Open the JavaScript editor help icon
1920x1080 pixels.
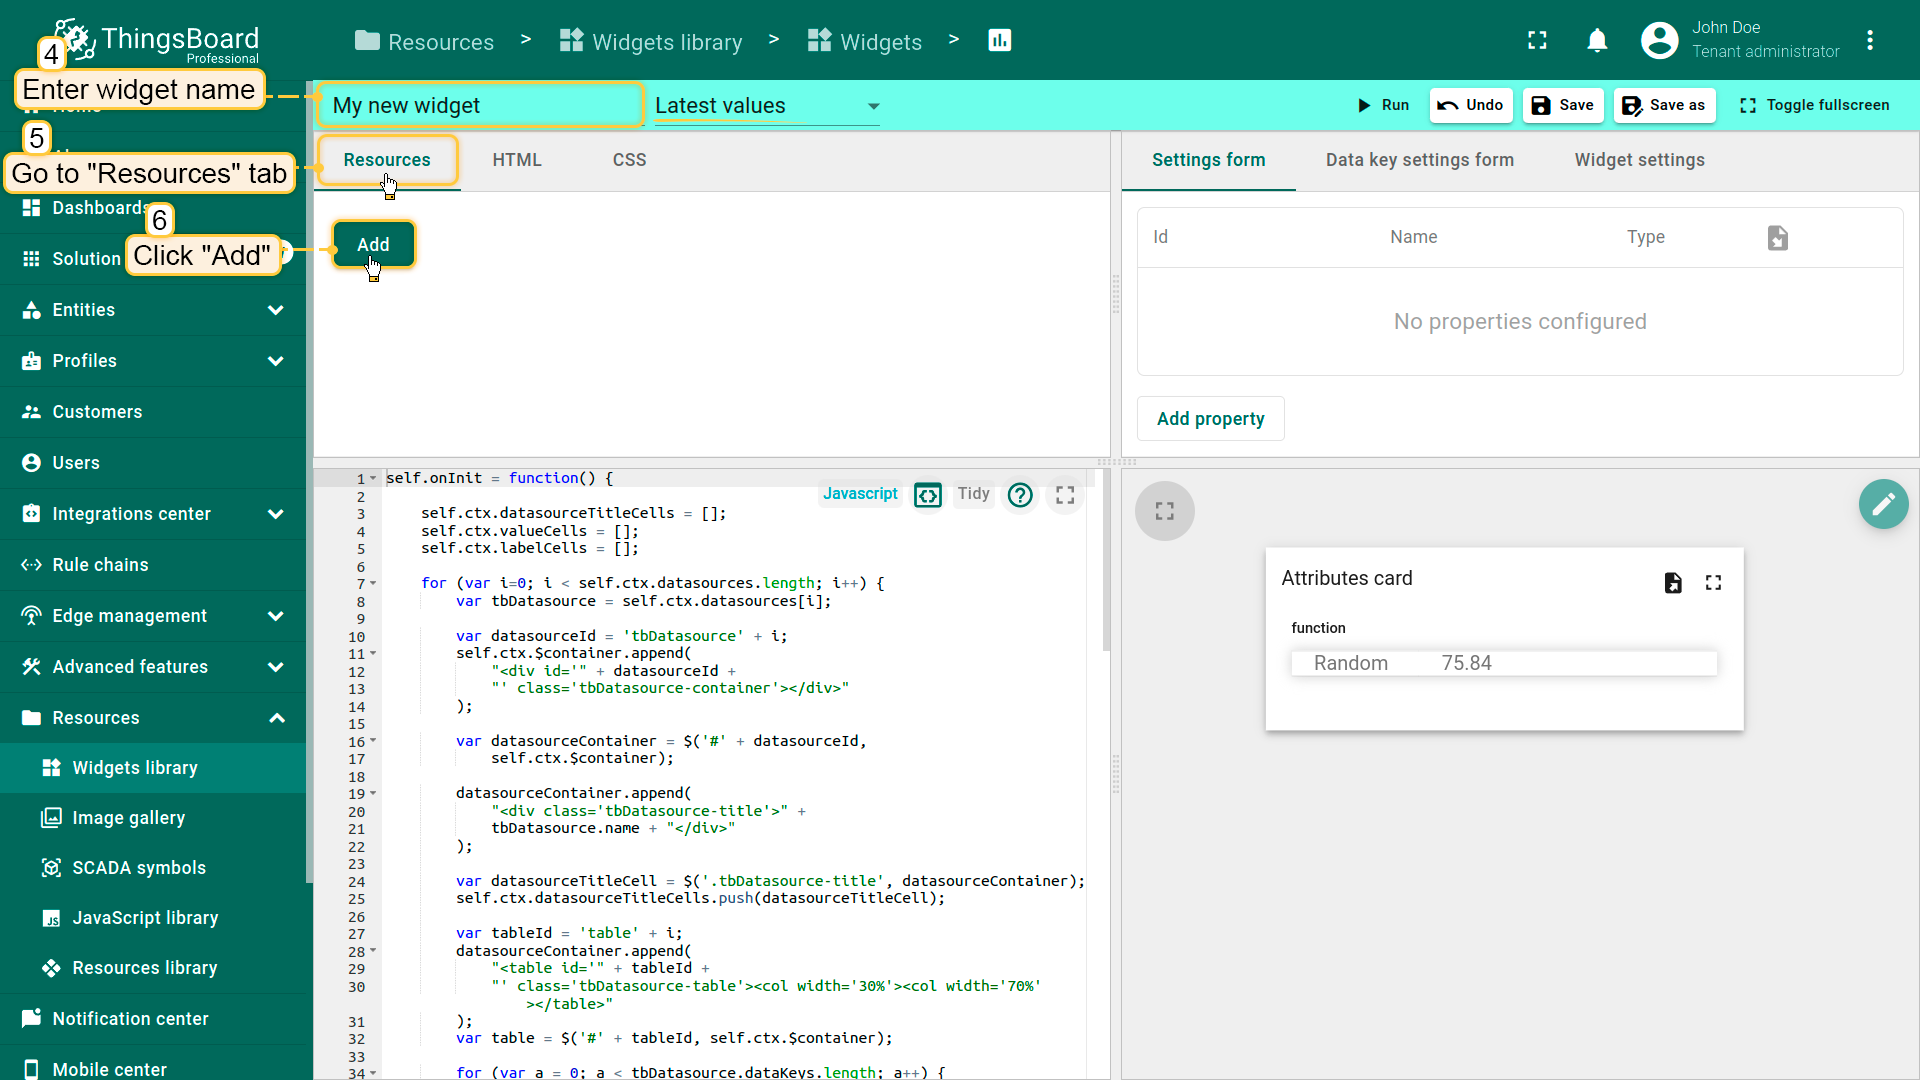coord(1020,495)
